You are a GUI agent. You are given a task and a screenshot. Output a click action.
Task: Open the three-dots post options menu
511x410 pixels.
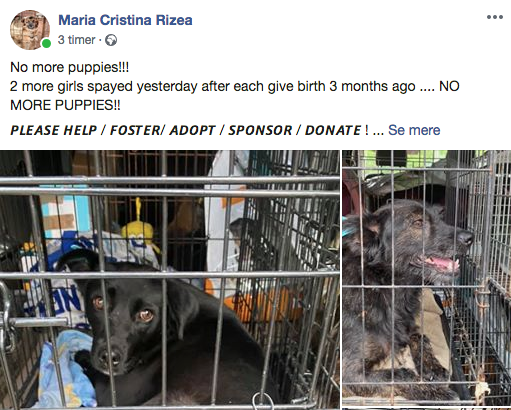click(x=495, y=17)
